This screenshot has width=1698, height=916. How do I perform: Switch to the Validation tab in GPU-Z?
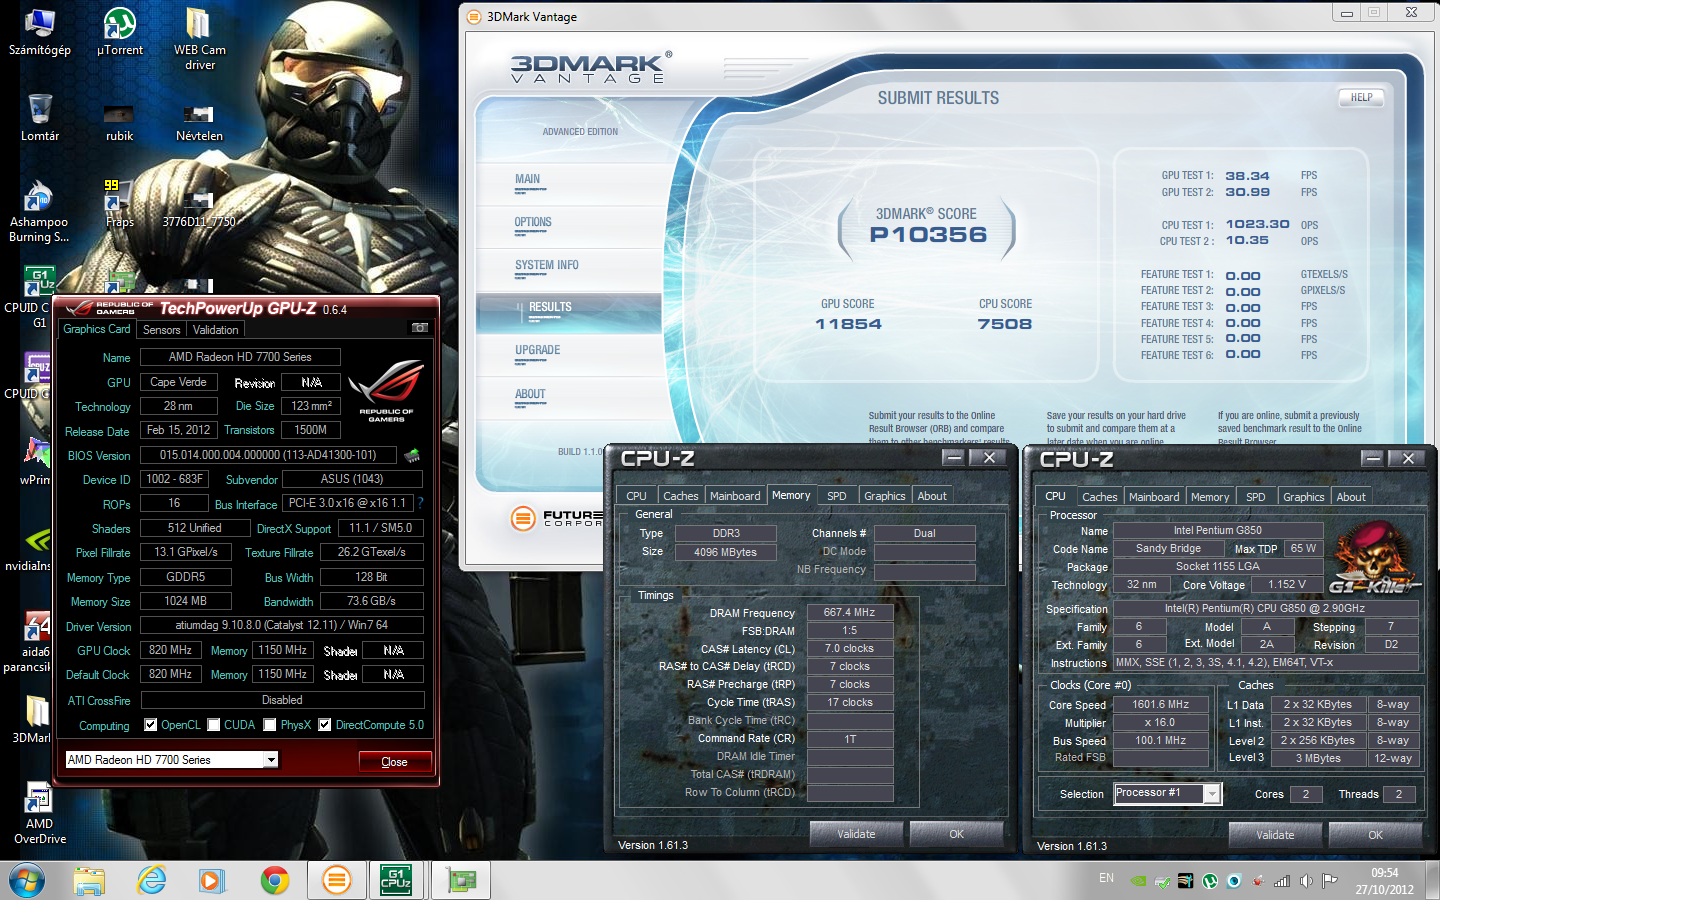[216, 329]
